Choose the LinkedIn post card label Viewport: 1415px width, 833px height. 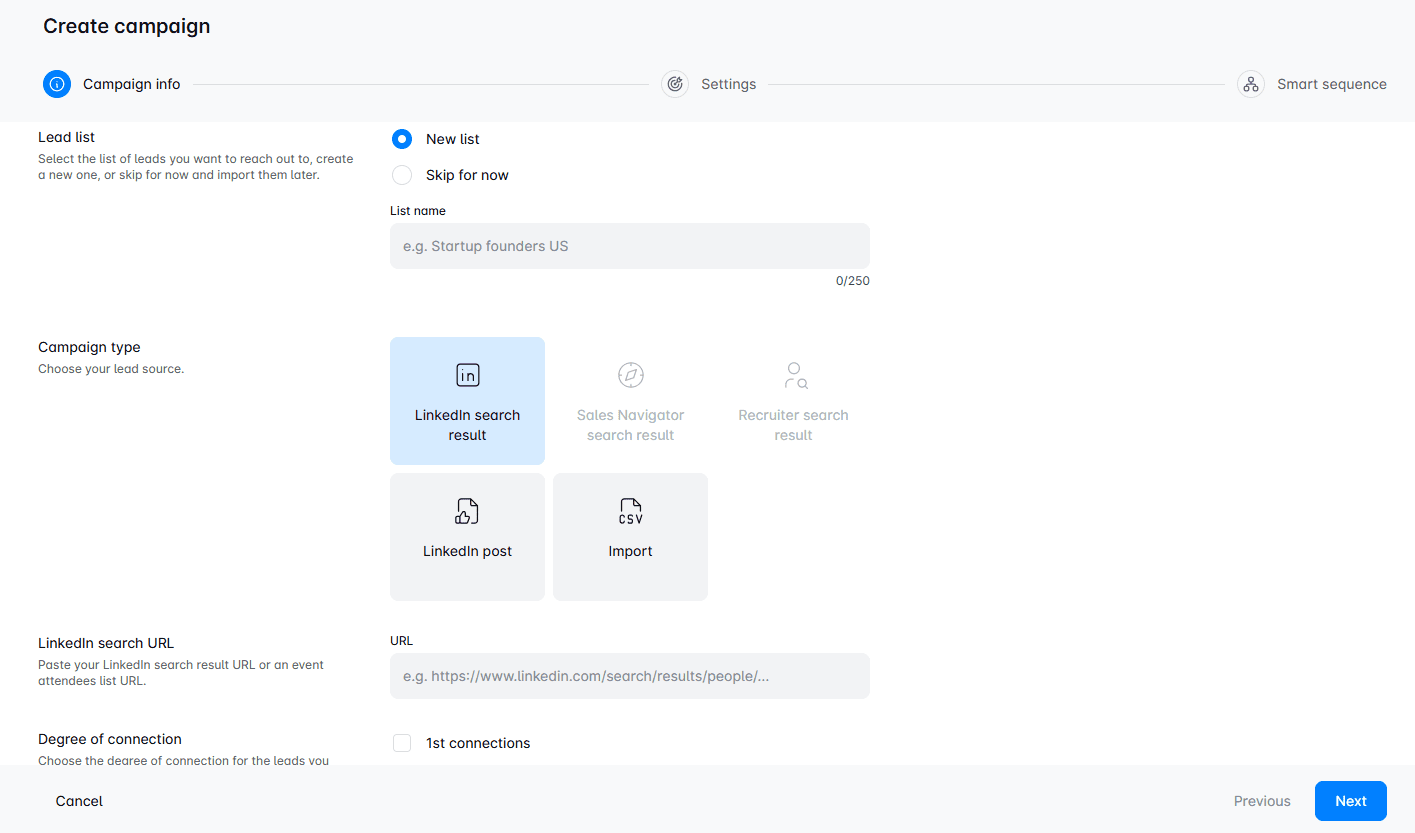click(x=467, y=551)
